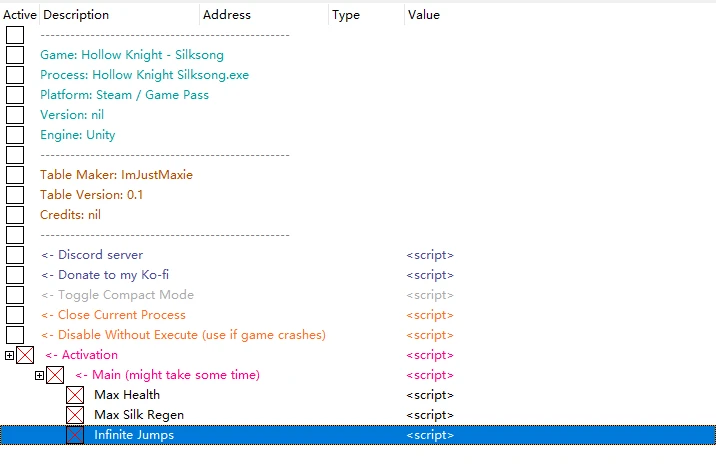Click the script value of Main
The image size is (716, 469).
[x=430, y=375]
